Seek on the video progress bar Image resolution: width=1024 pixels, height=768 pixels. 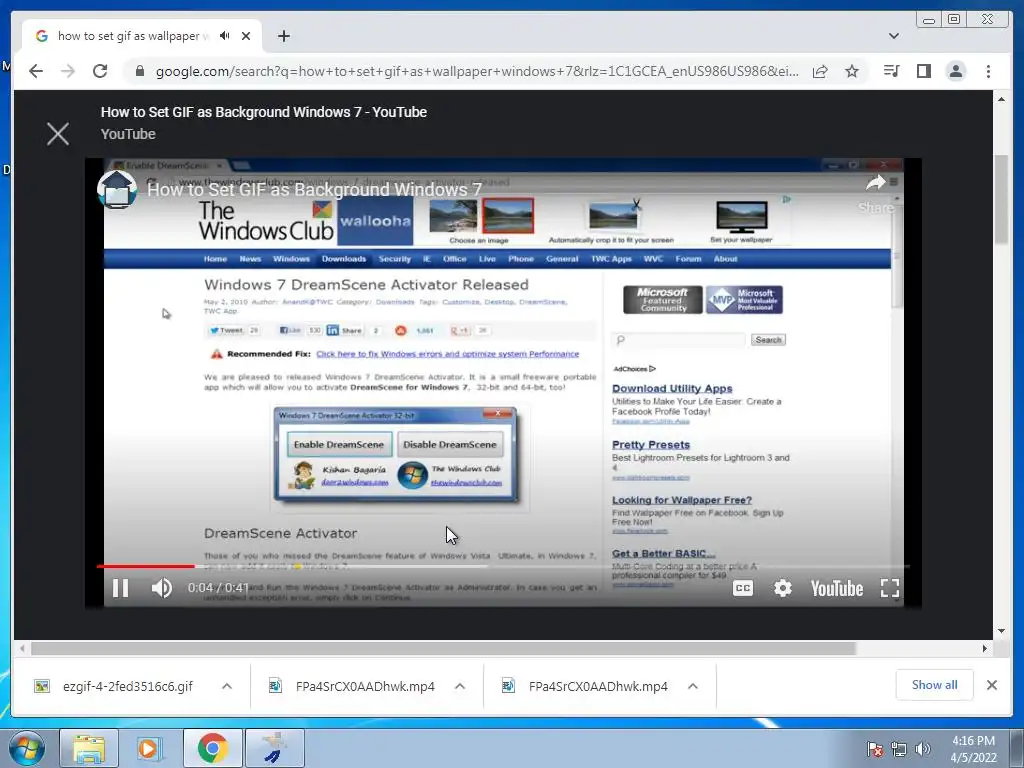503,566
